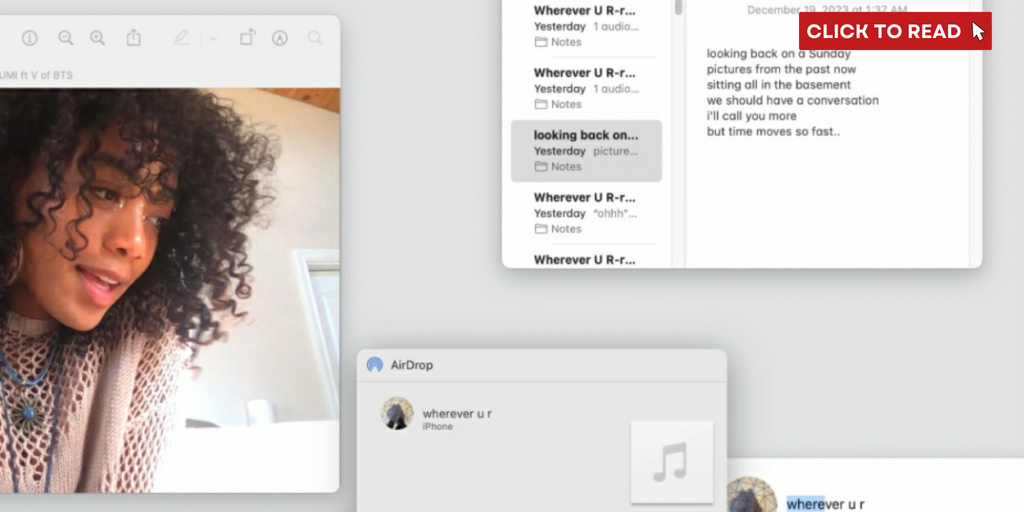Click the red CLICK TO READ button
The width and height of the screenshot is (1024, 512).
(895, 31)
